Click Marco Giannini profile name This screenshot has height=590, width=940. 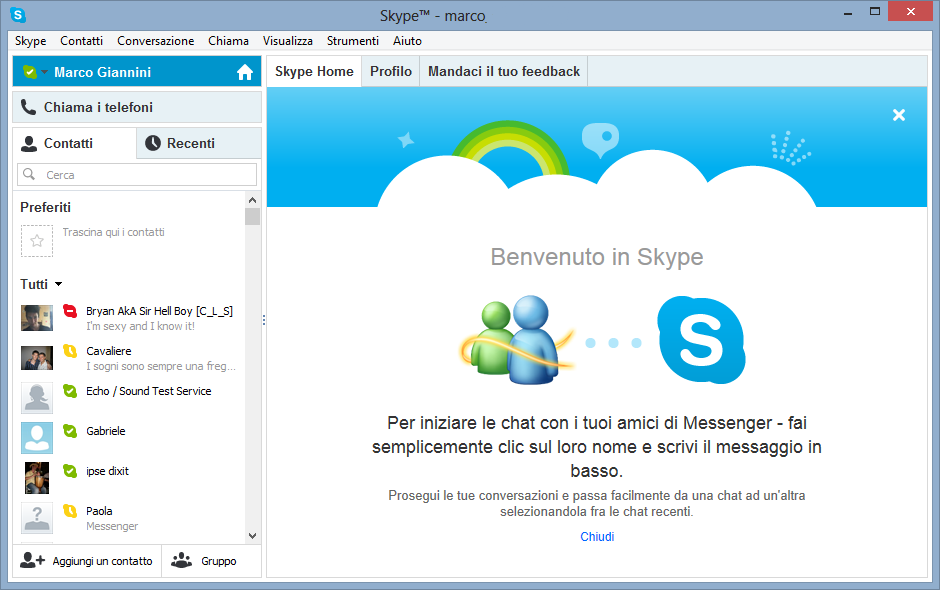(x=103, y=72)
